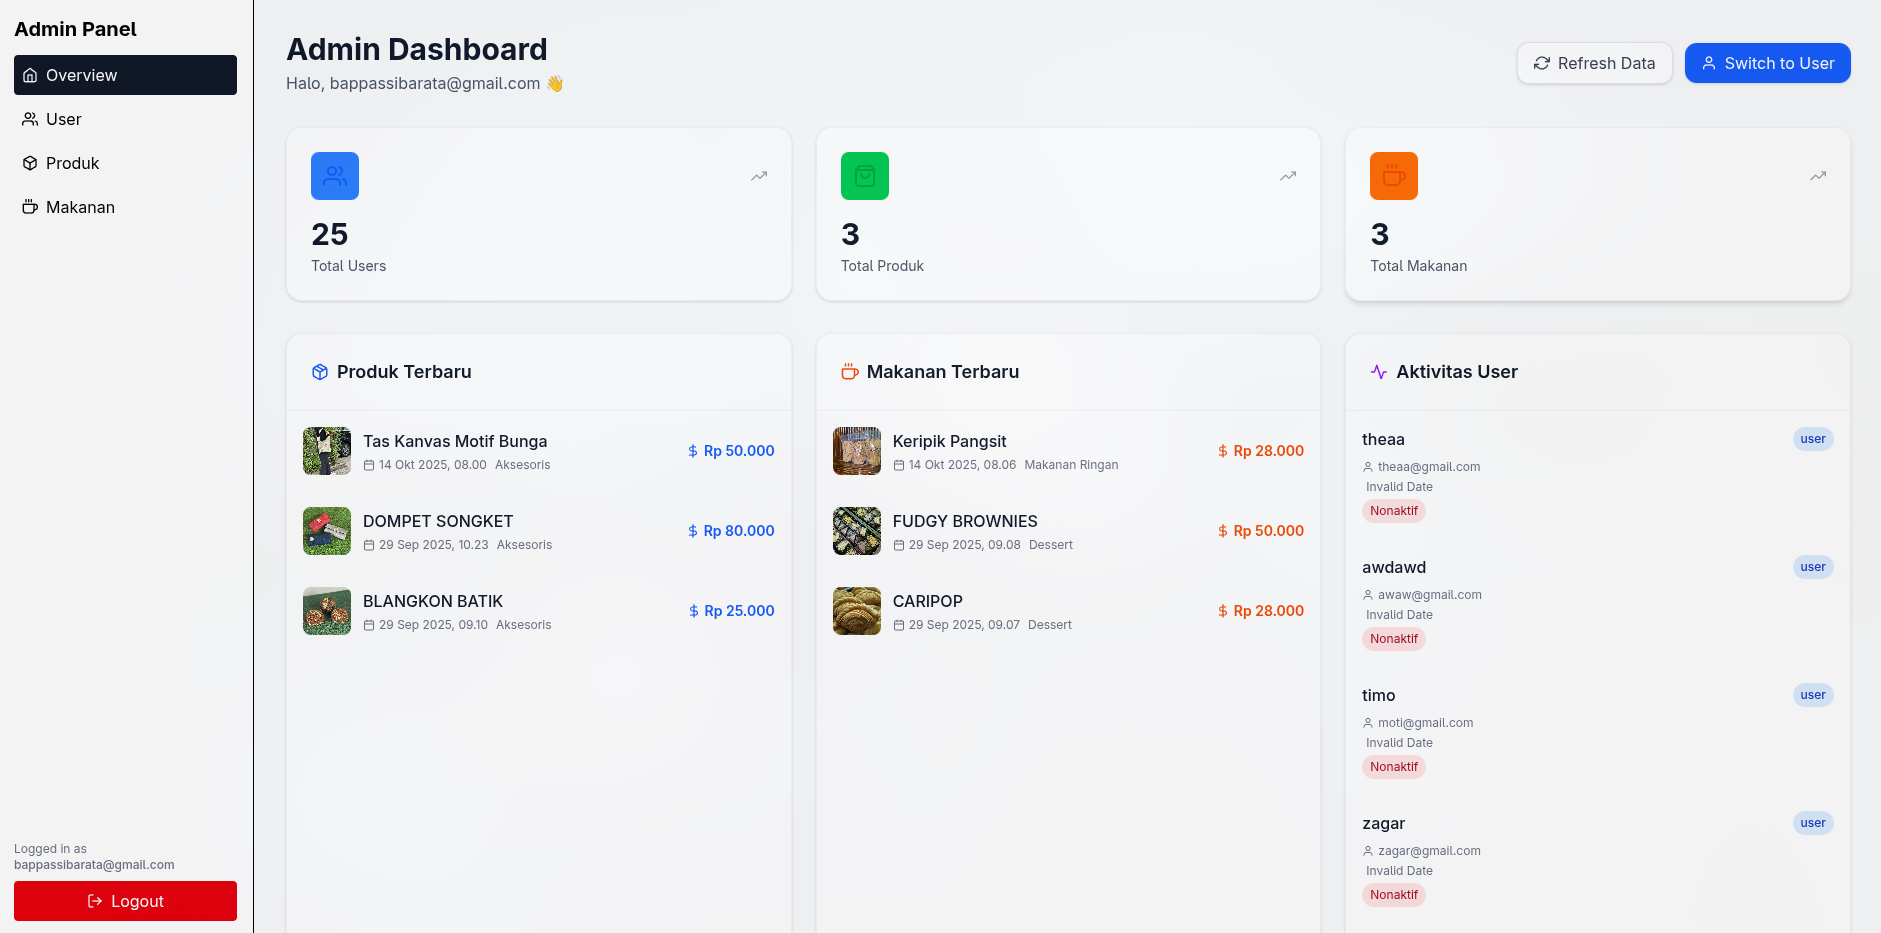Click the package icon next to Produk
Image resolution: width=1881 pixels, height=933 pixels.
click(30, 163)
